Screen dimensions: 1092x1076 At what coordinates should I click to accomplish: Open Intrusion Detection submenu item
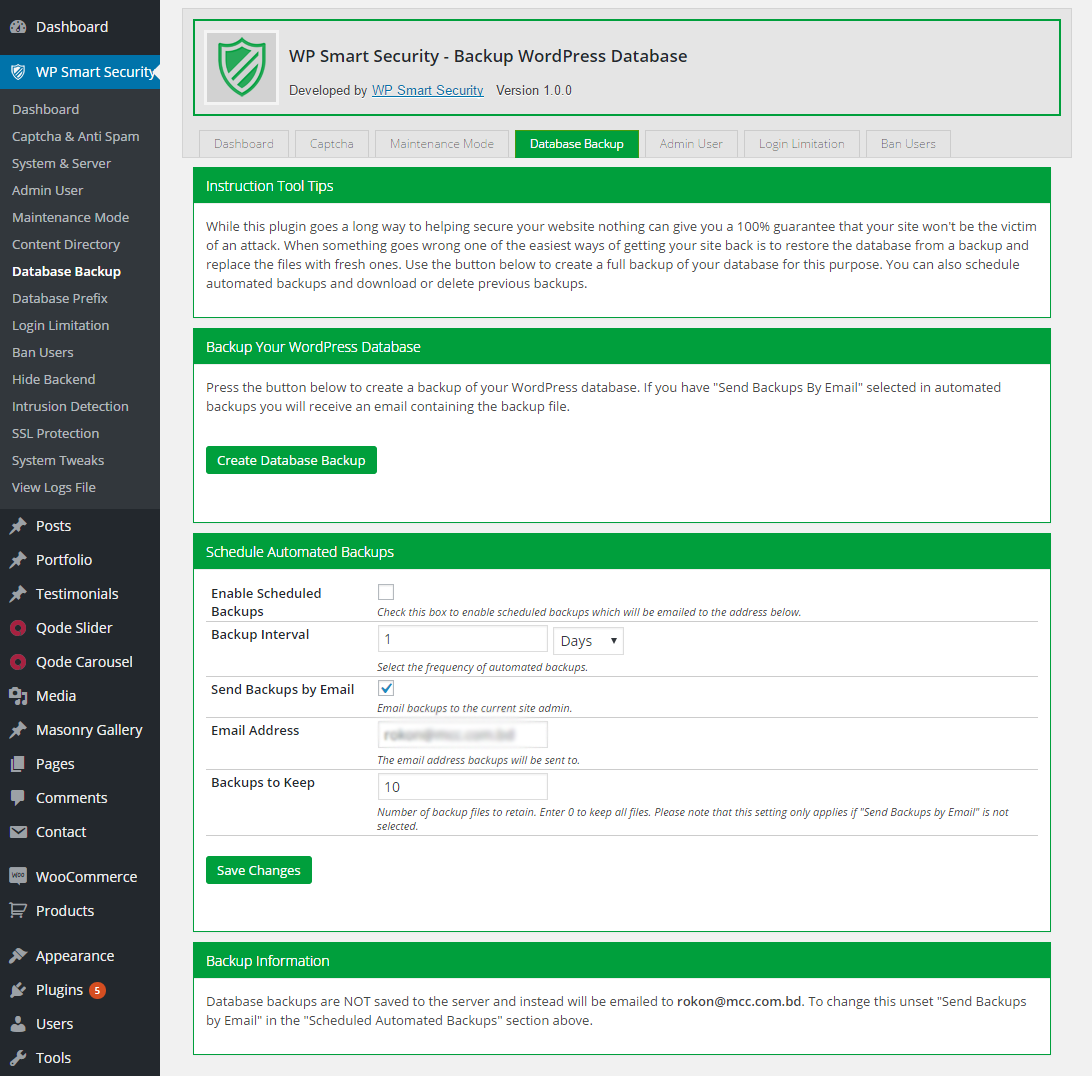(x=70, y=407)
